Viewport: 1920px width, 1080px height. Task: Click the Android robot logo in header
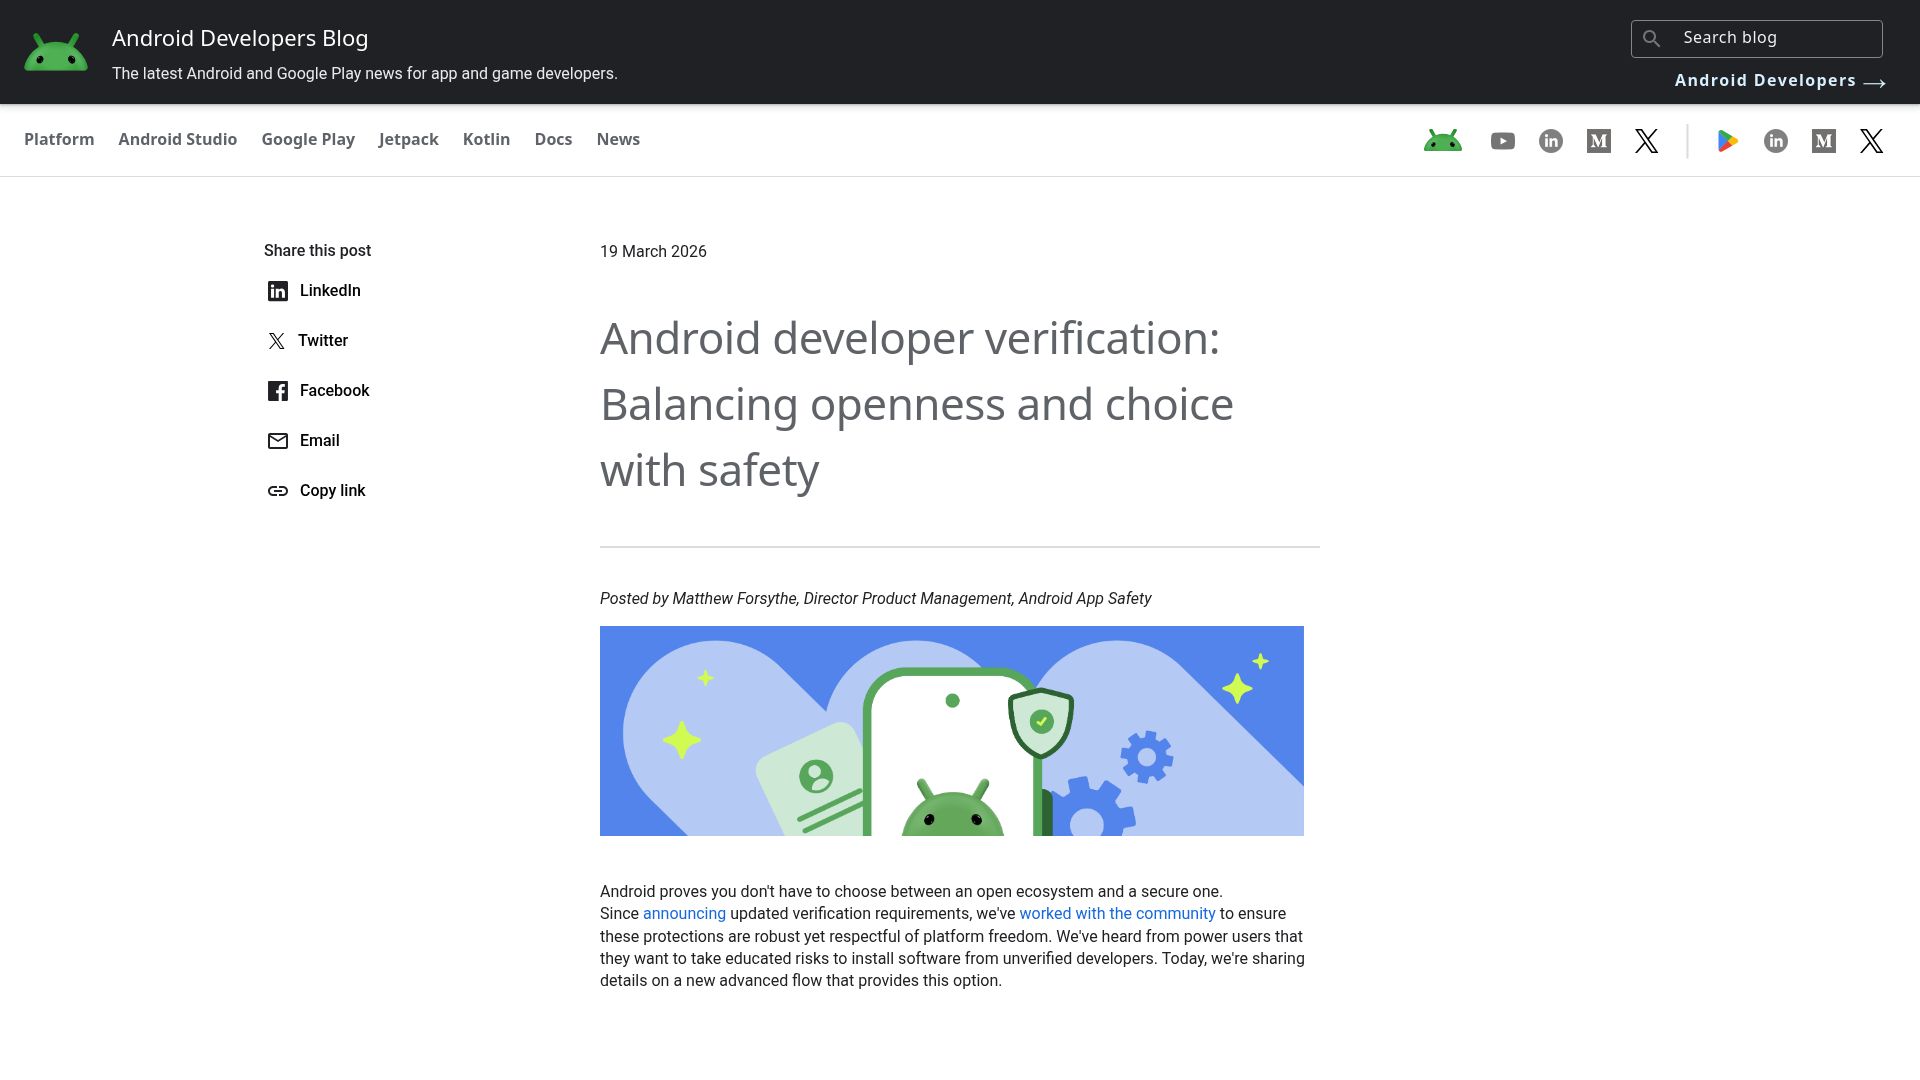pos(56,52)
